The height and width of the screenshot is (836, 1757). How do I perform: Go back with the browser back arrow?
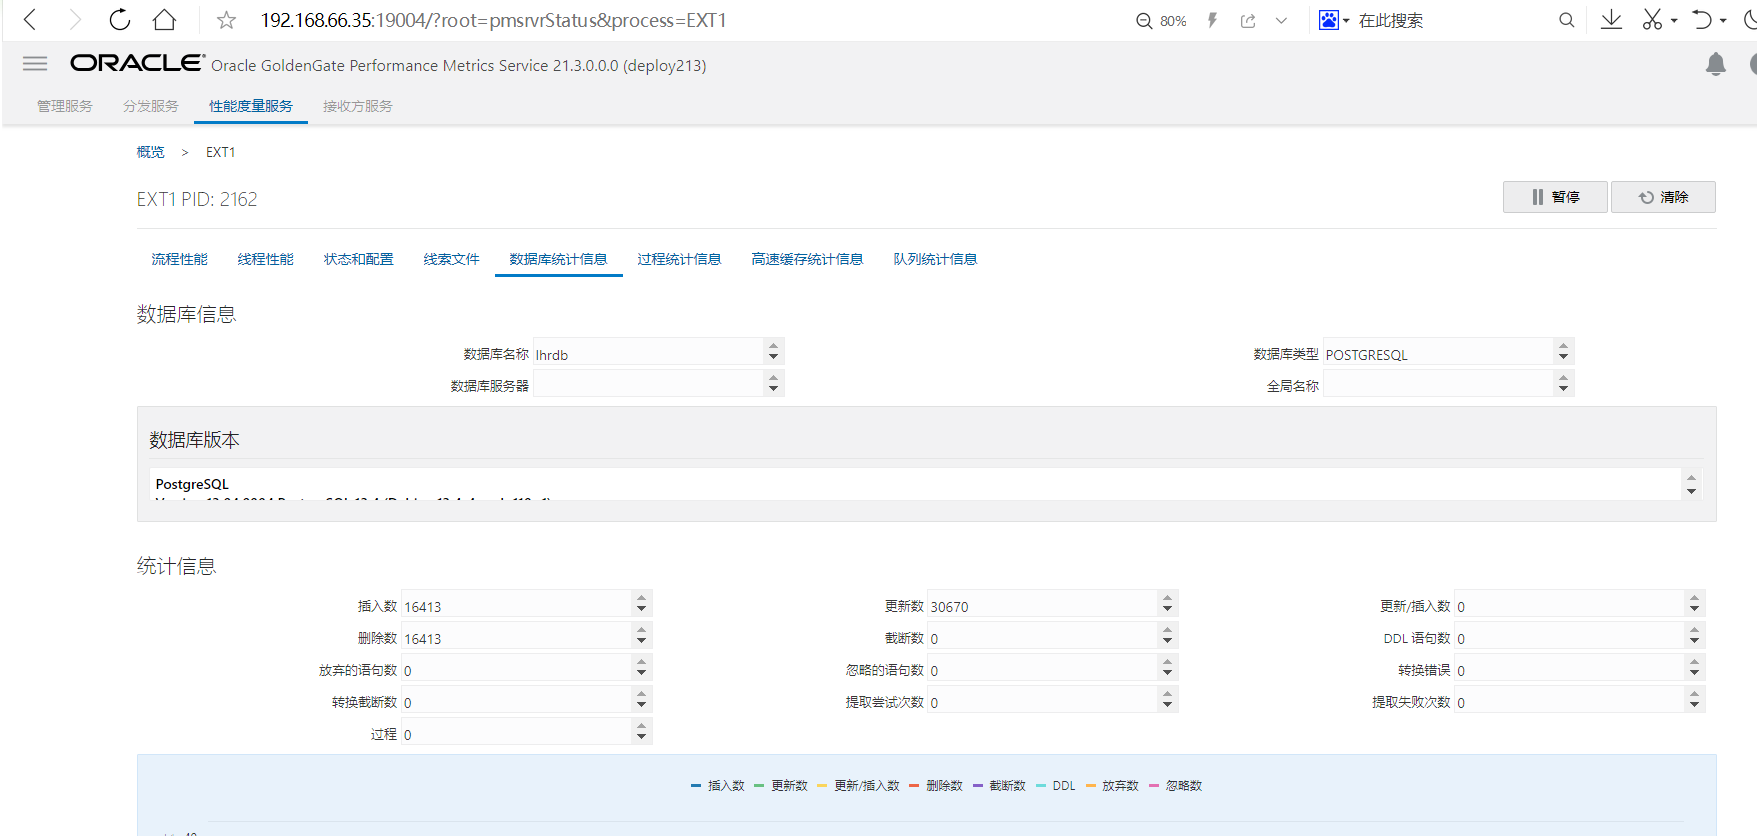tap(30, 20)
